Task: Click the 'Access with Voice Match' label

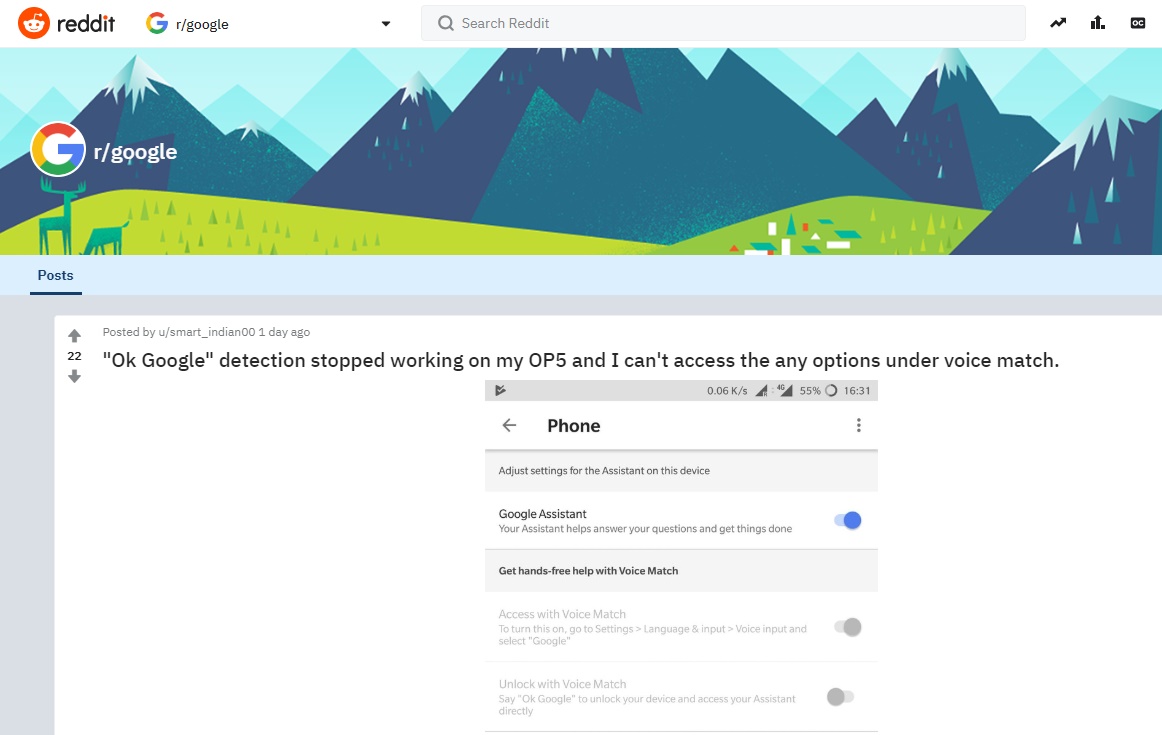Action: coord(562,614)
